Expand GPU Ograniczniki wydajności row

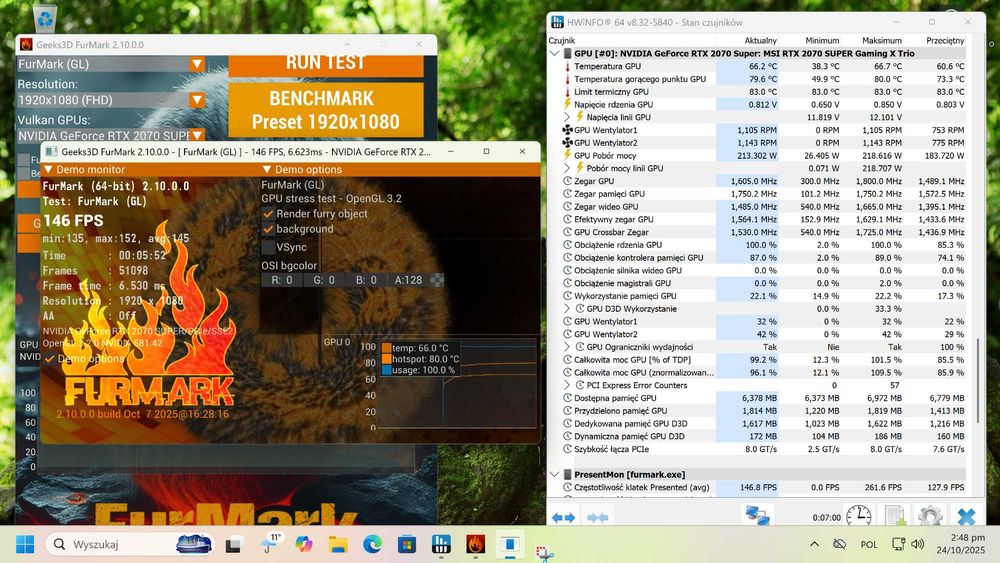[566, 347]
